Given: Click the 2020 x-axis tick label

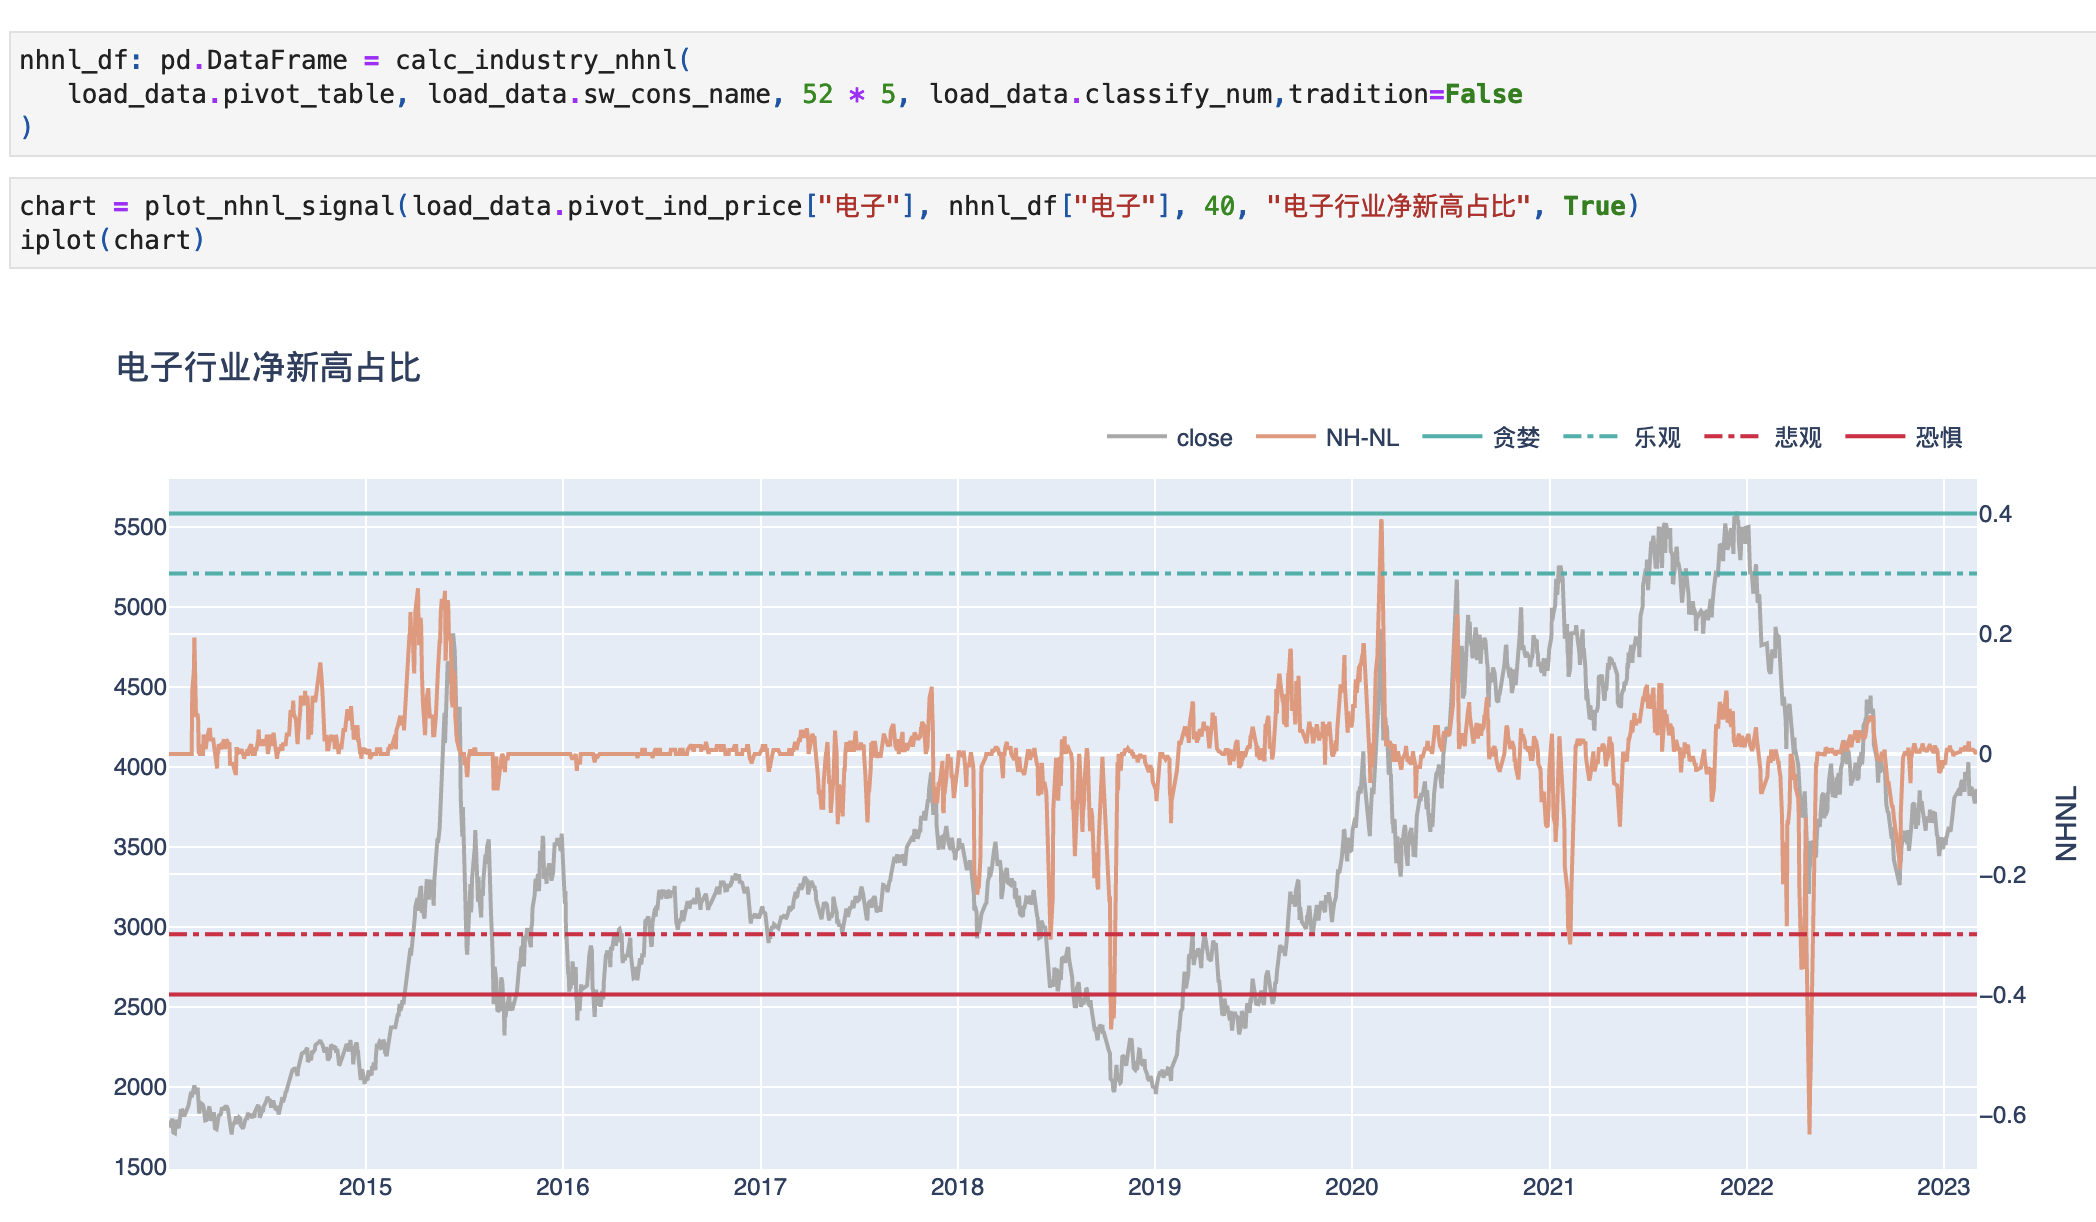Looking at the screenshot, I should [x=1351, y=1188].
